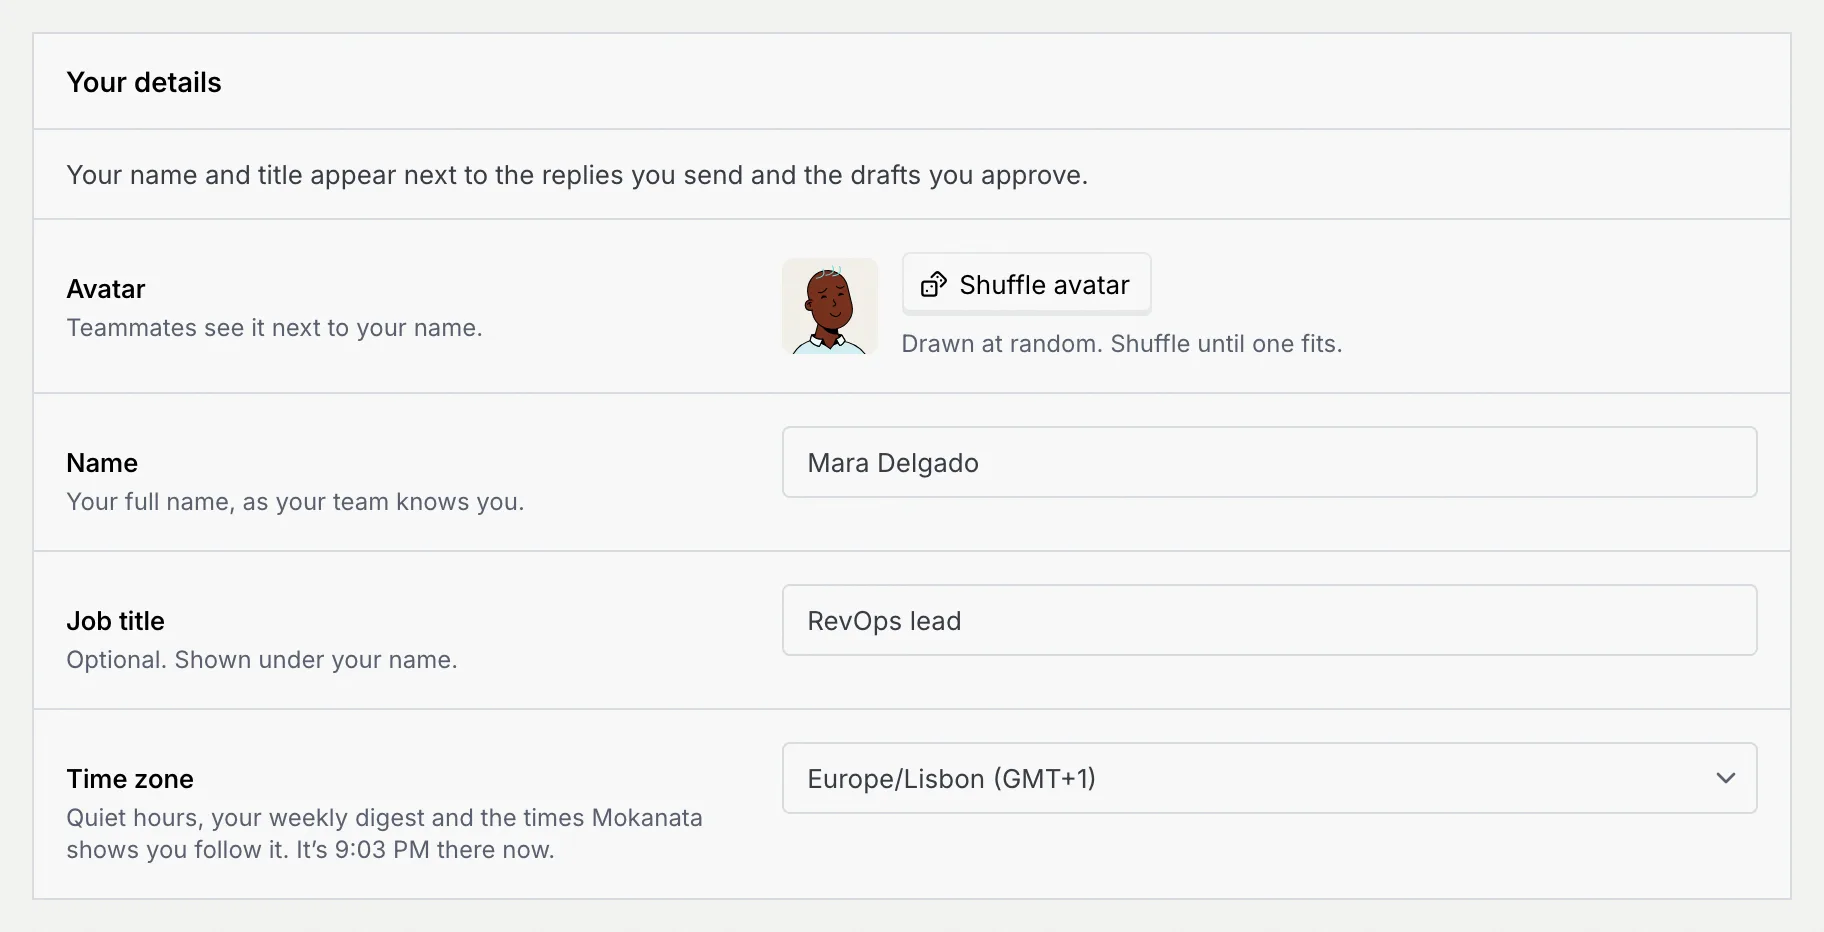Click the avatar portrait thumbnail
Screen dimensions: 1824x932
pyautogui.click(x=830, y=306)
